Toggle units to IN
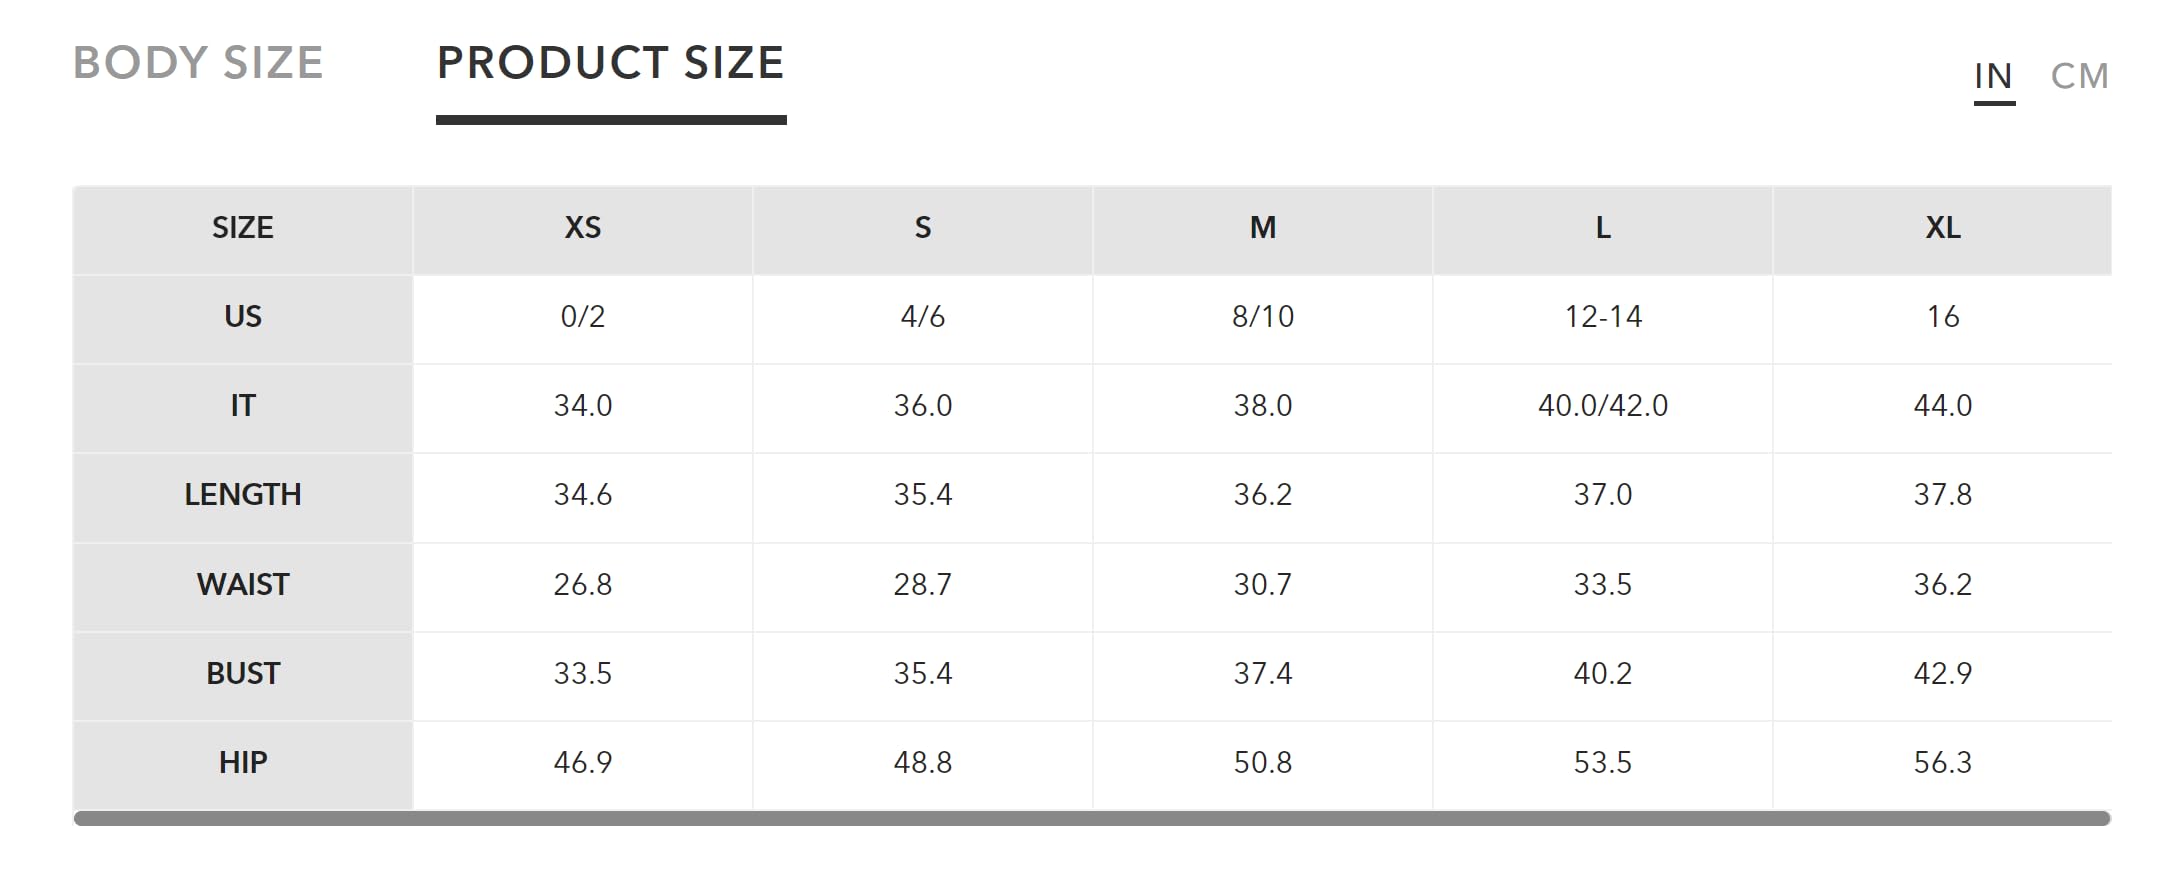 [1993, 76]
